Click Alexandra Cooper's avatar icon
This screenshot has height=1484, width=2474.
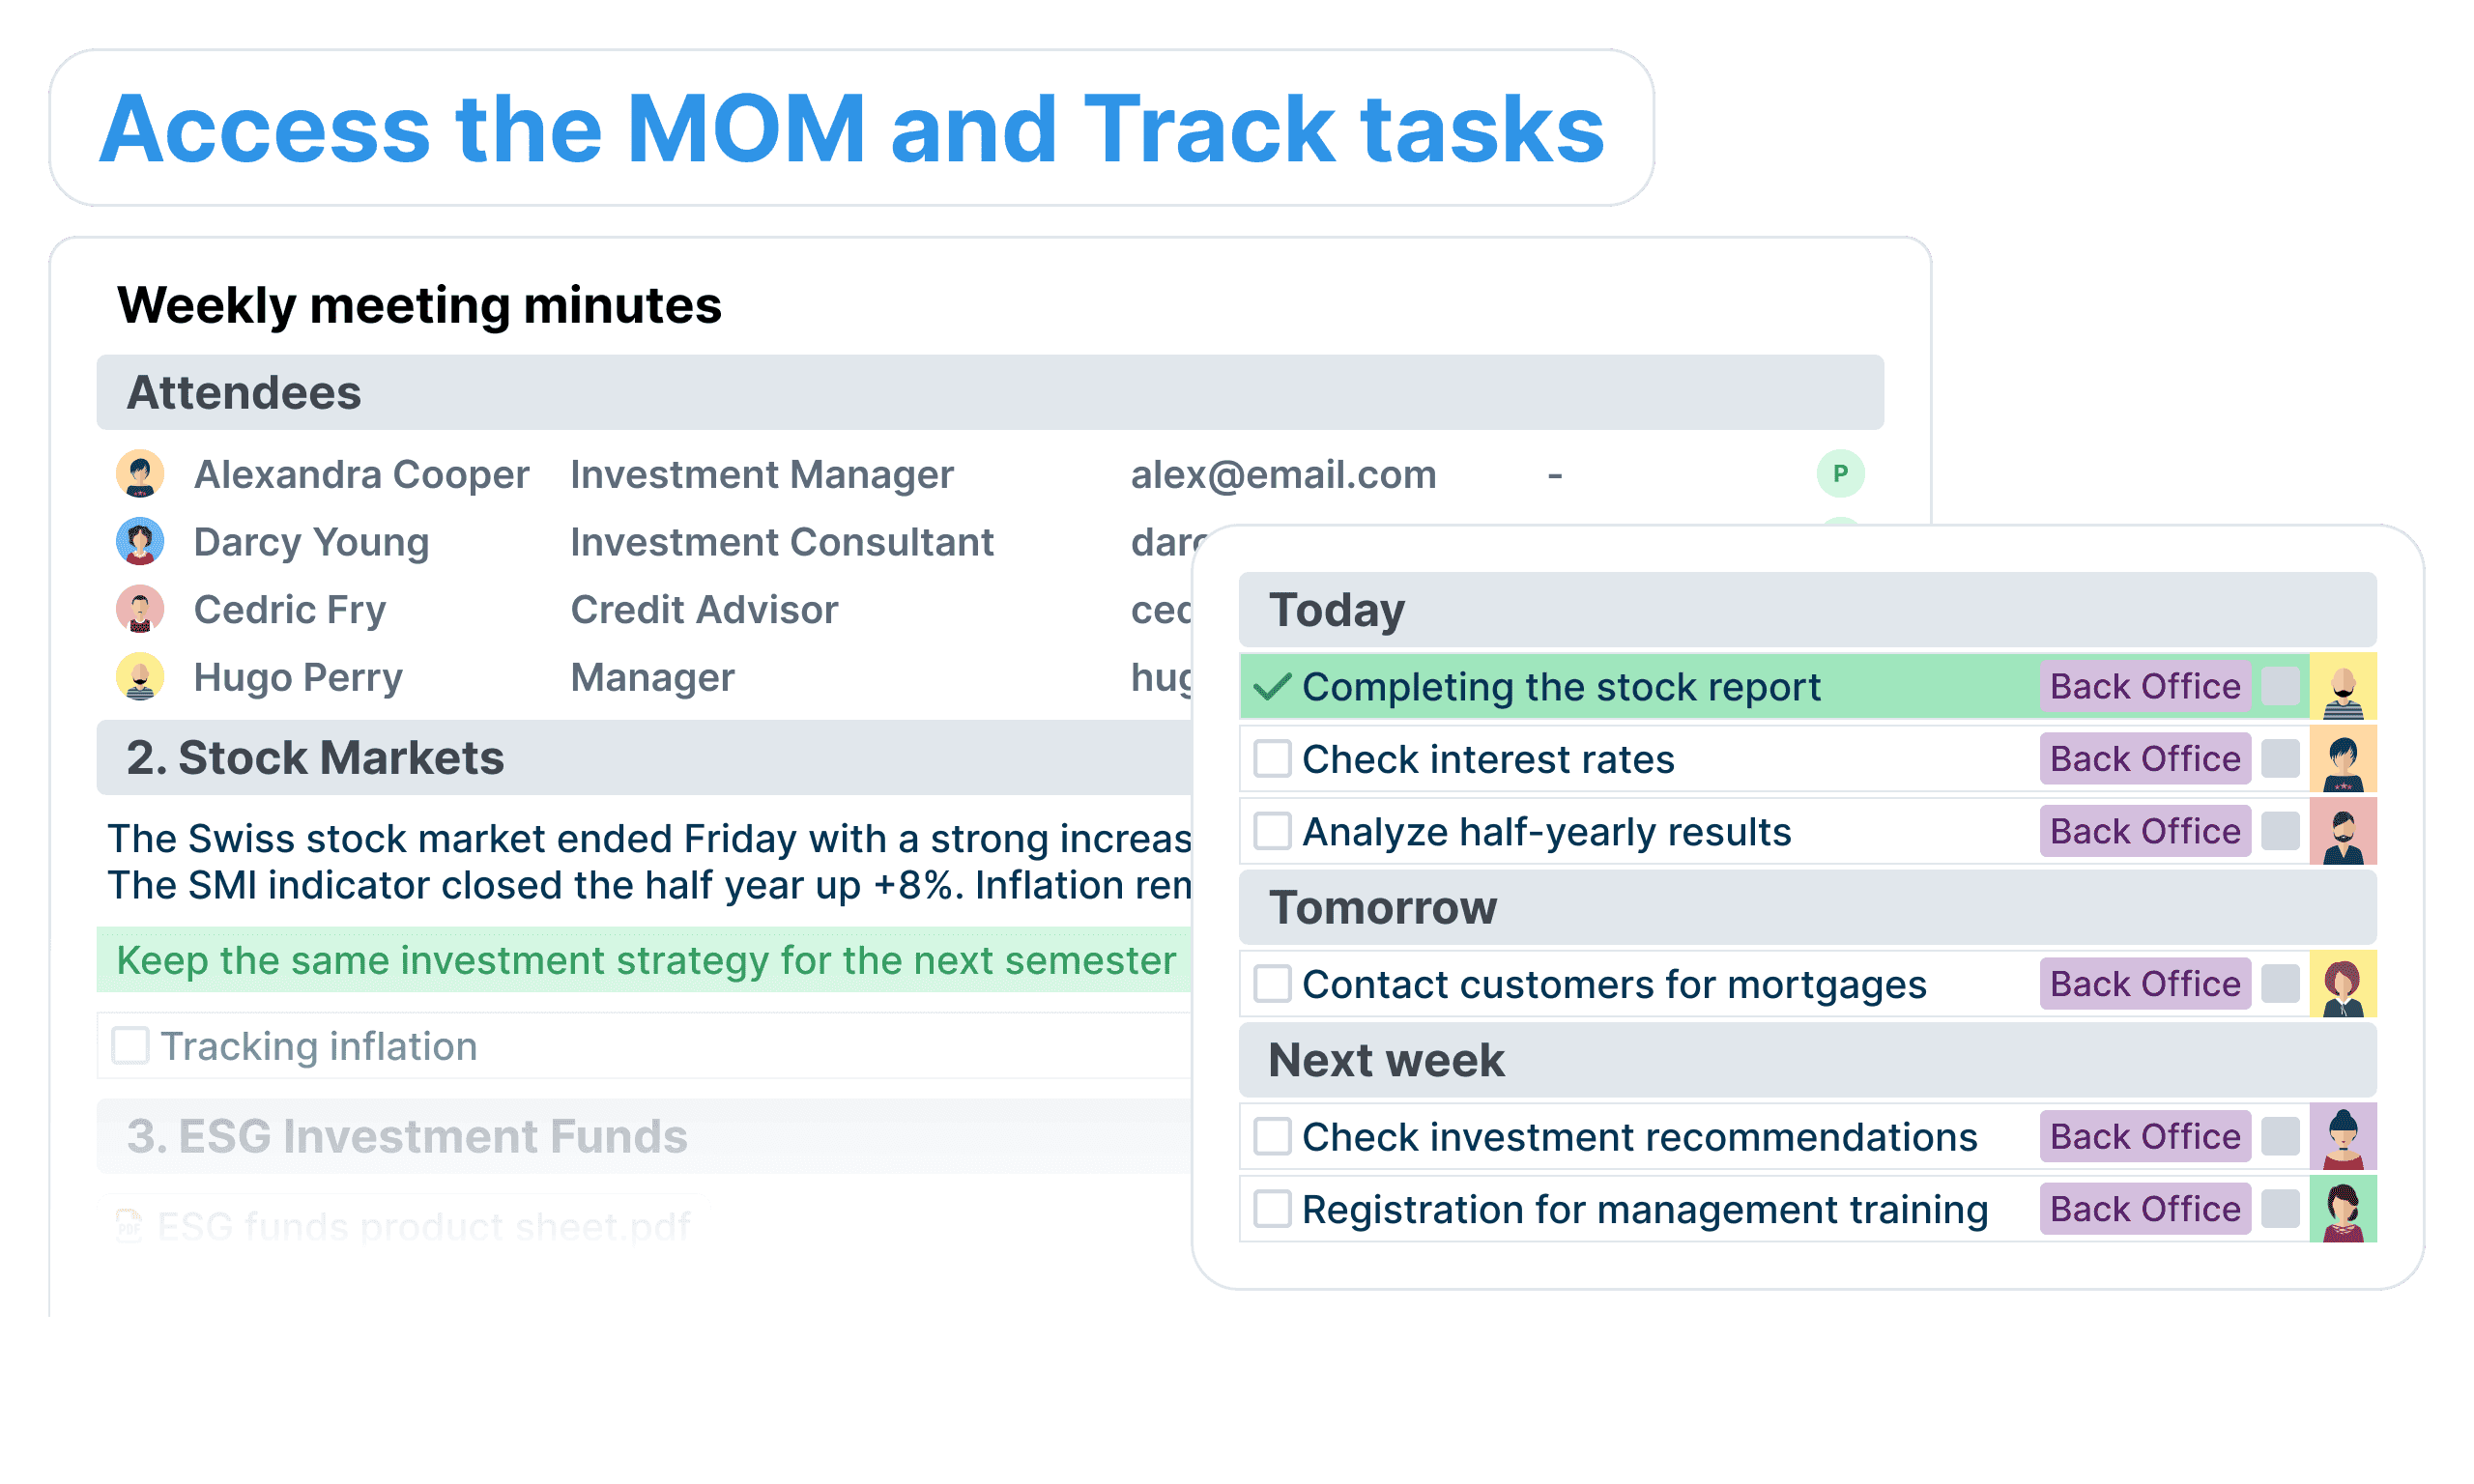pyautogui.click(x=140, y=474)
